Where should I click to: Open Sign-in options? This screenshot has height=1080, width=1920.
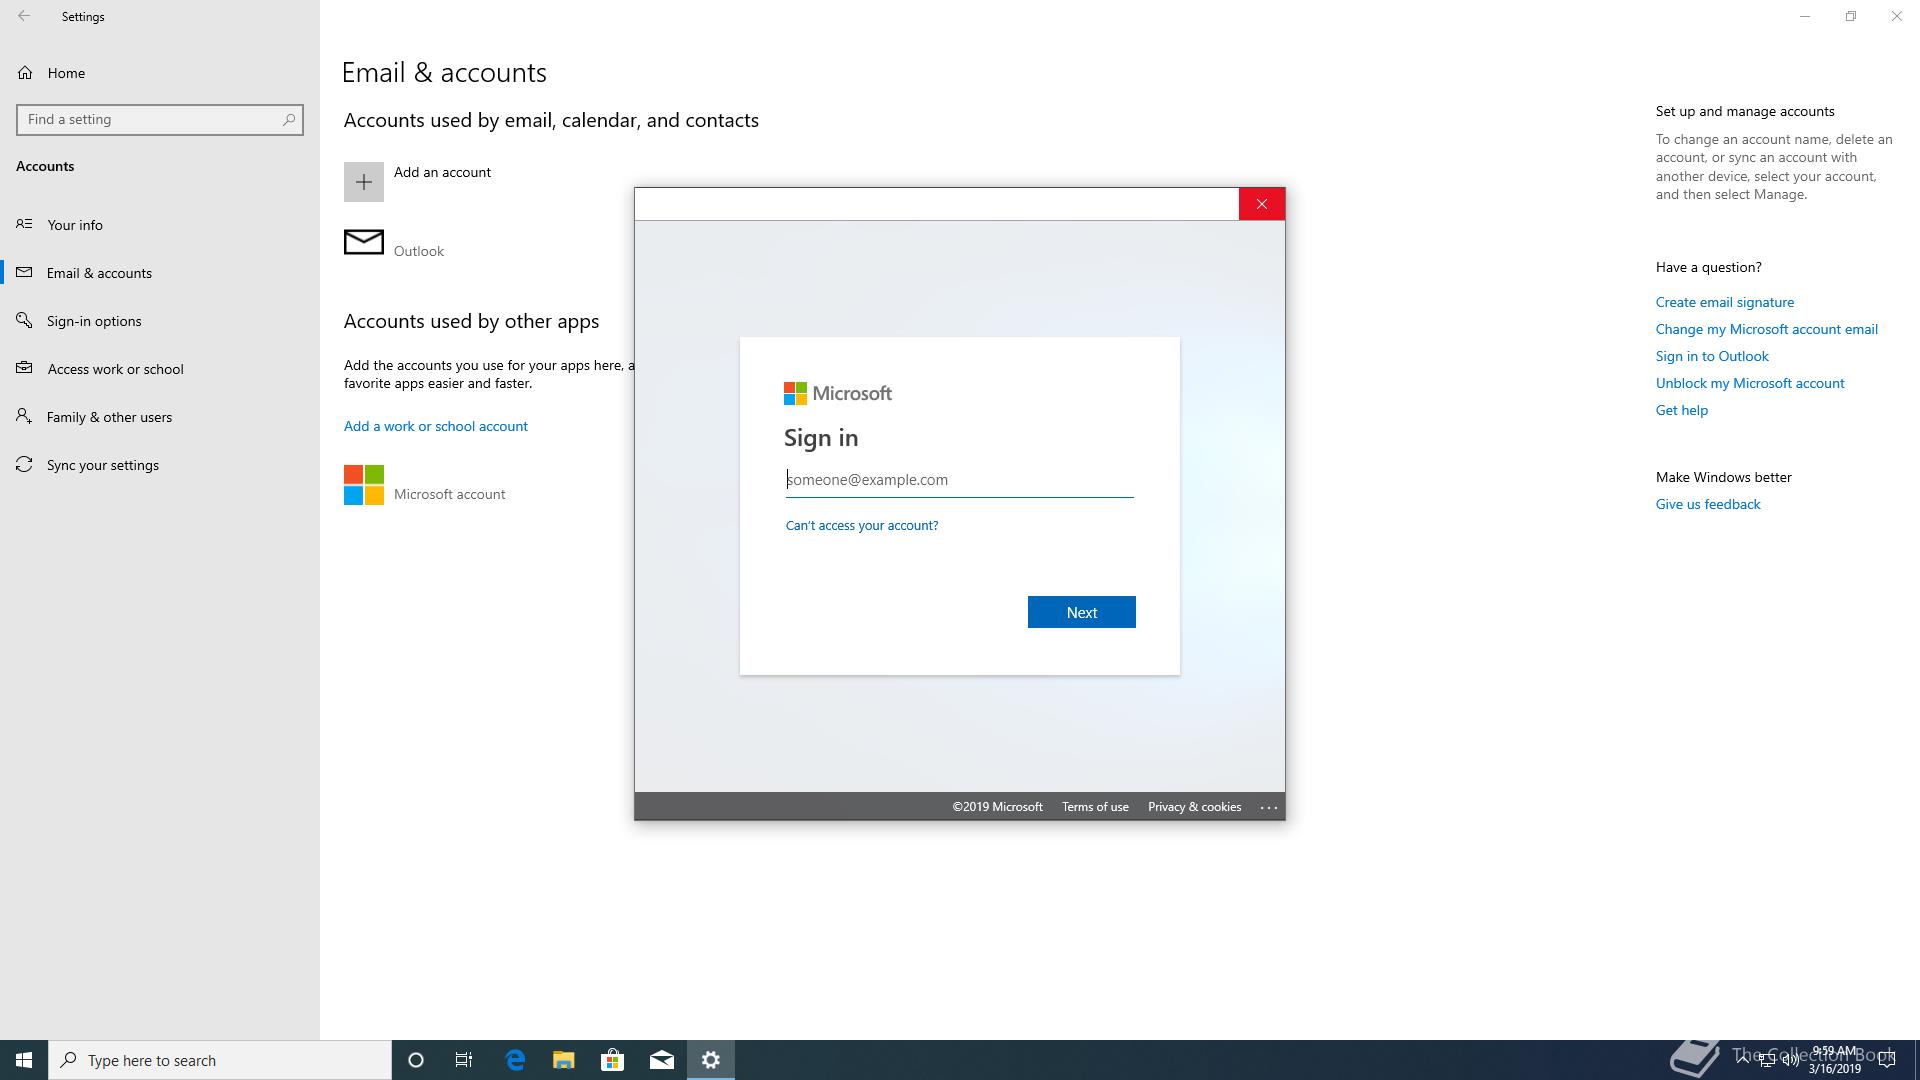[160, 321]
